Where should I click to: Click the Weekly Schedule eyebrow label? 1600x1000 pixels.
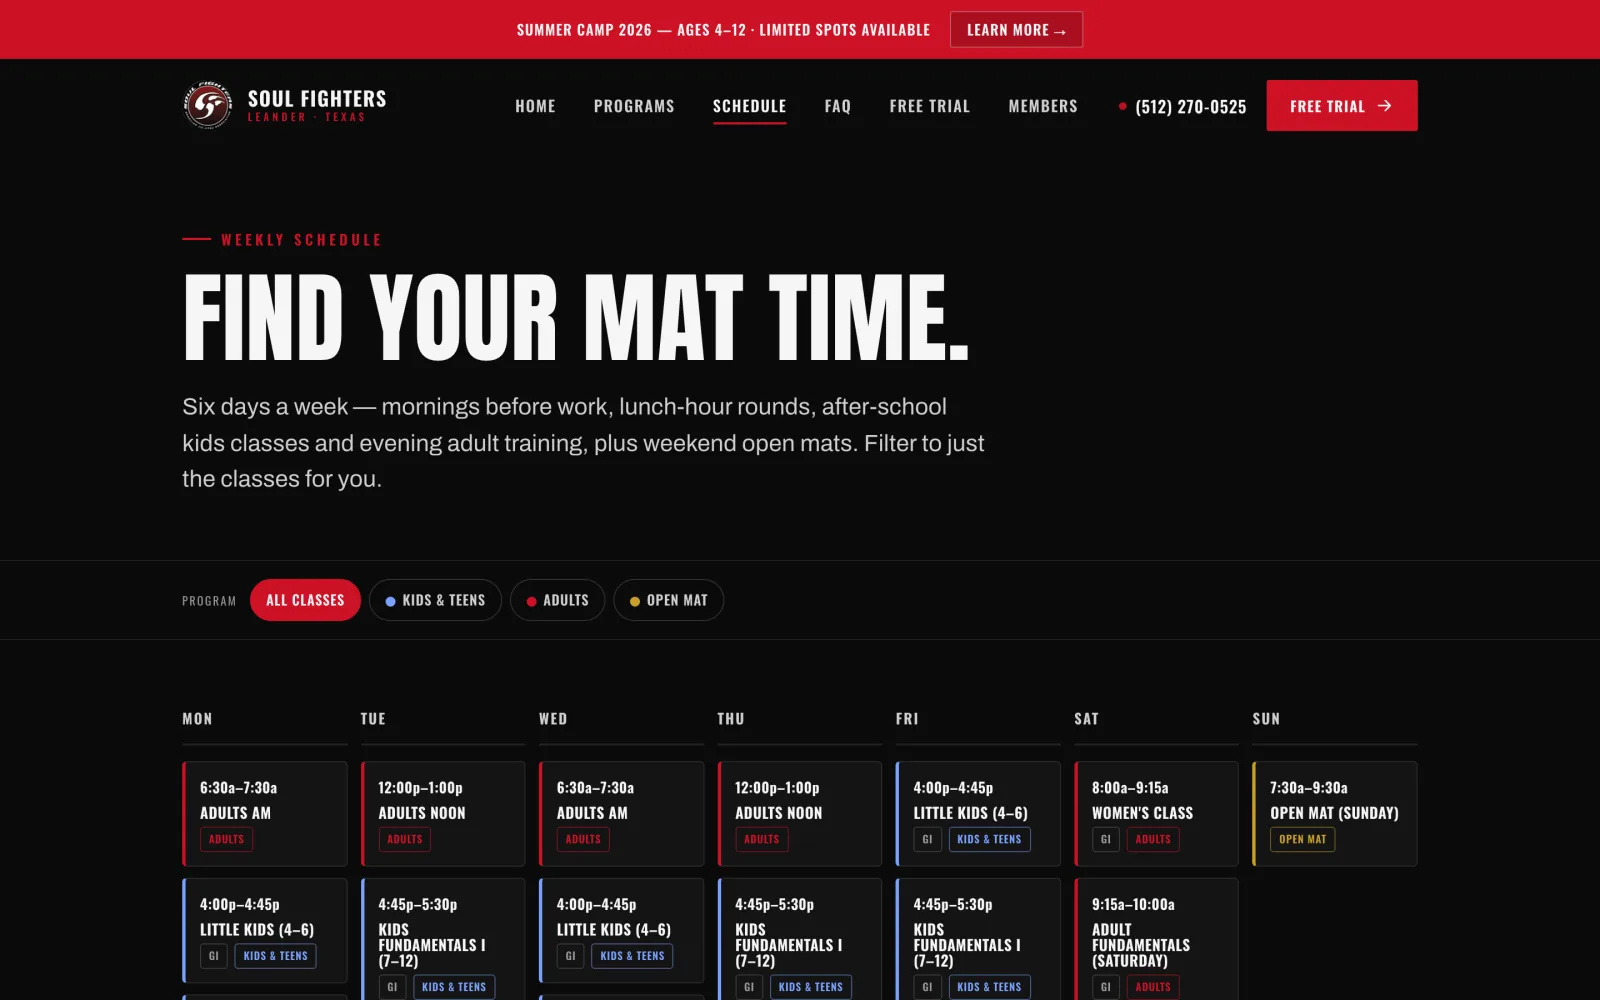[x=301, y=240]
